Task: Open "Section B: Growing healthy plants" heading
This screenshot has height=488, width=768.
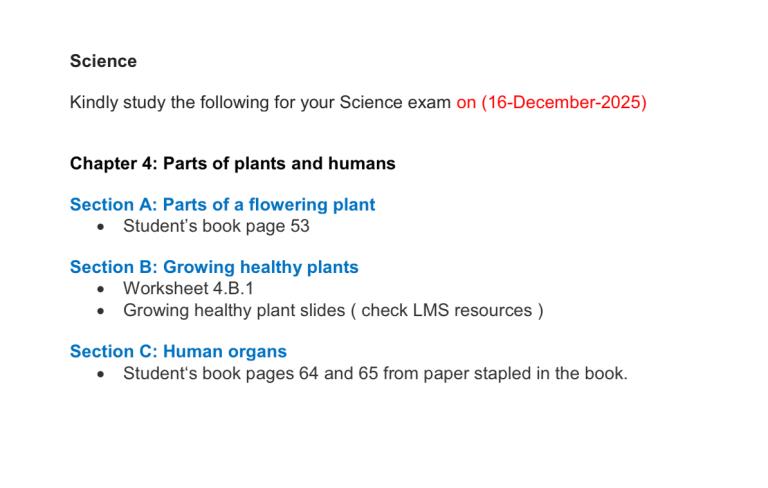Action: (214, 267)
